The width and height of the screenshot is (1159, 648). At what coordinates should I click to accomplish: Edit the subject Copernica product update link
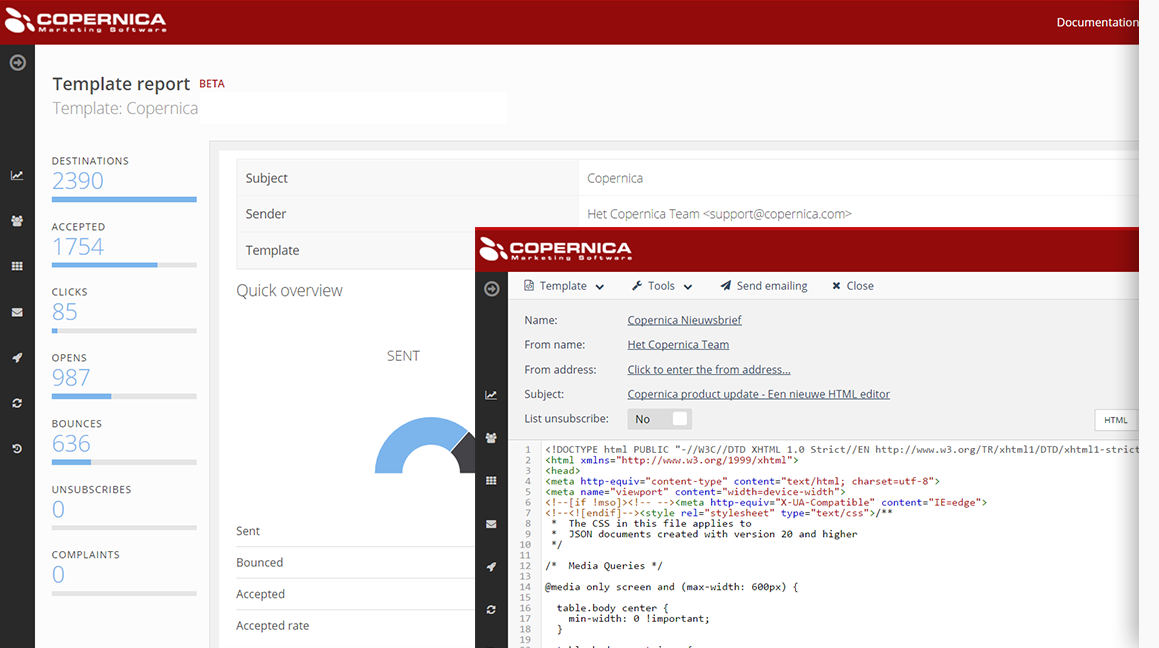coord(758,394)
